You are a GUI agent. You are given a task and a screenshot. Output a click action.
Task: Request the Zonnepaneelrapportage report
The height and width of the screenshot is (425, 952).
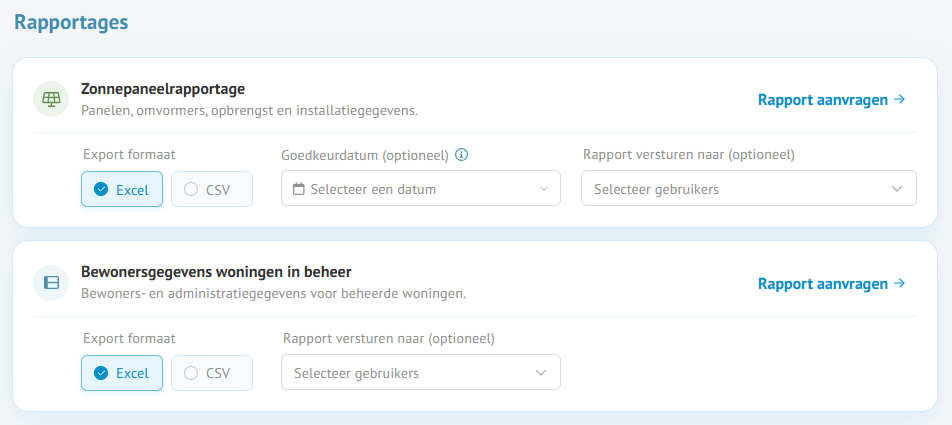pos(831,100)
